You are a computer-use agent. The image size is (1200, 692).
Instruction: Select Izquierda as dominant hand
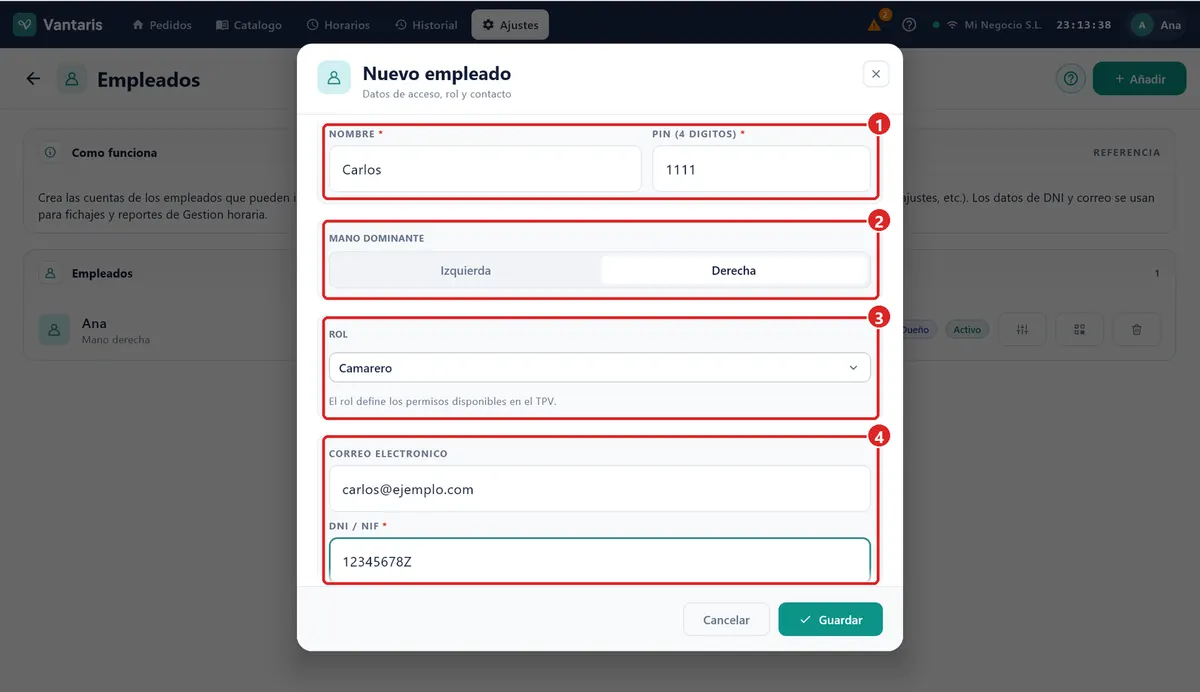pyautogui.click(x=466, y=271)
